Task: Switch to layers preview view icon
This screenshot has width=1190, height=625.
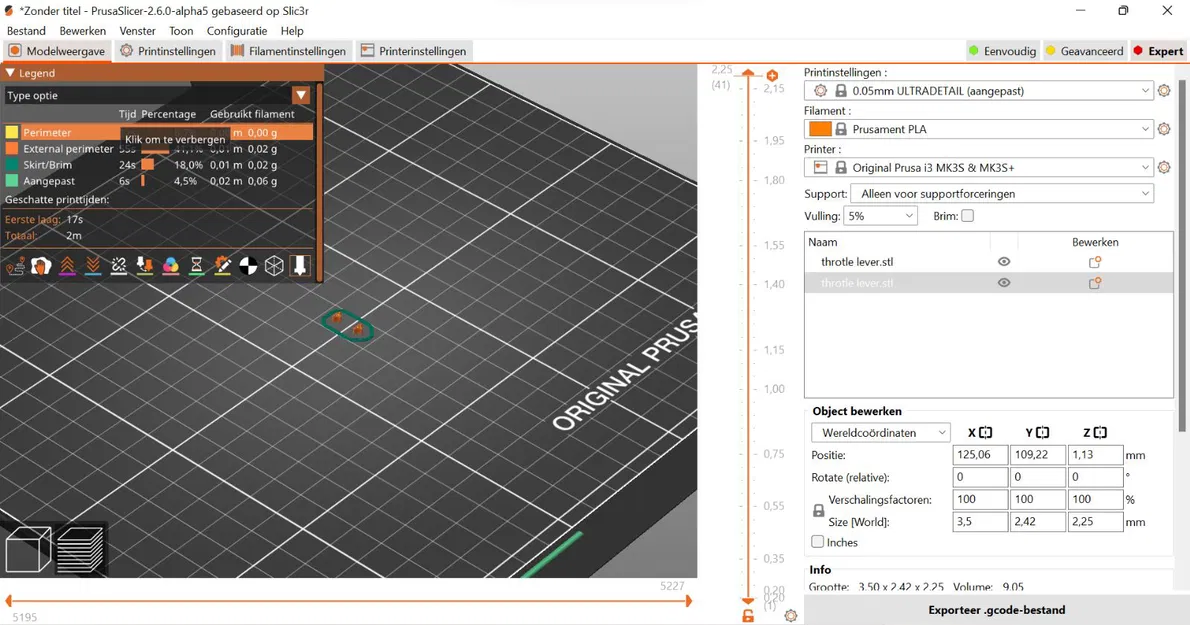Action: click(x=80, y=549)
